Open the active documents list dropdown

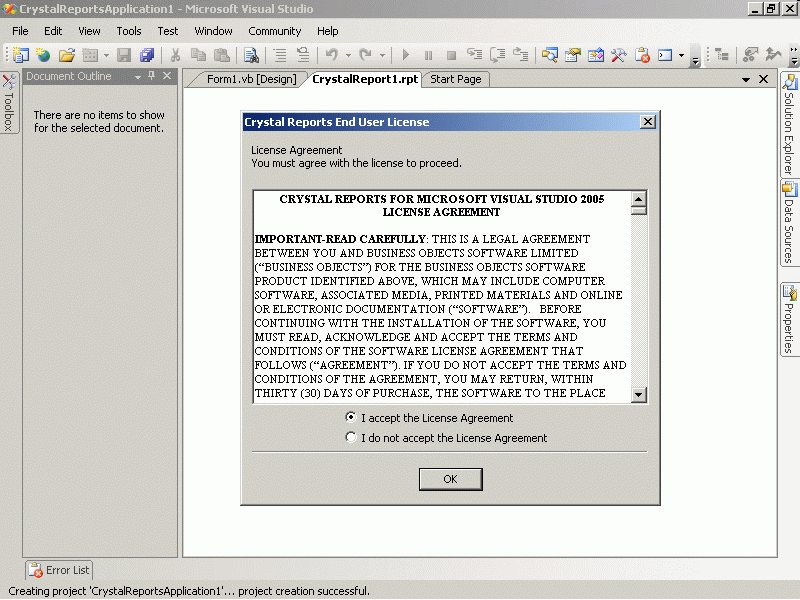(745, 80)
